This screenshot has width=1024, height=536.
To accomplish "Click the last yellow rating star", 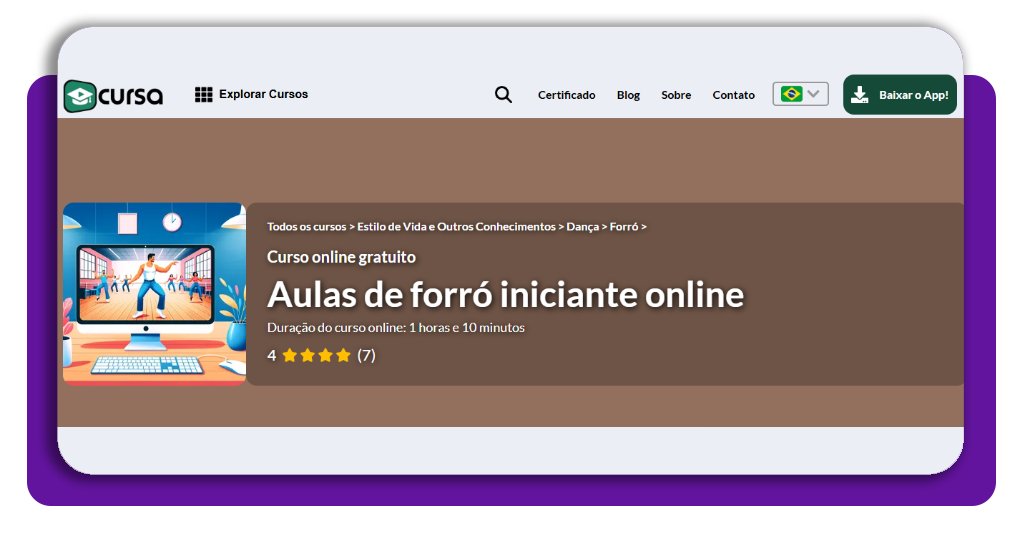I will (x=343, y=355).
